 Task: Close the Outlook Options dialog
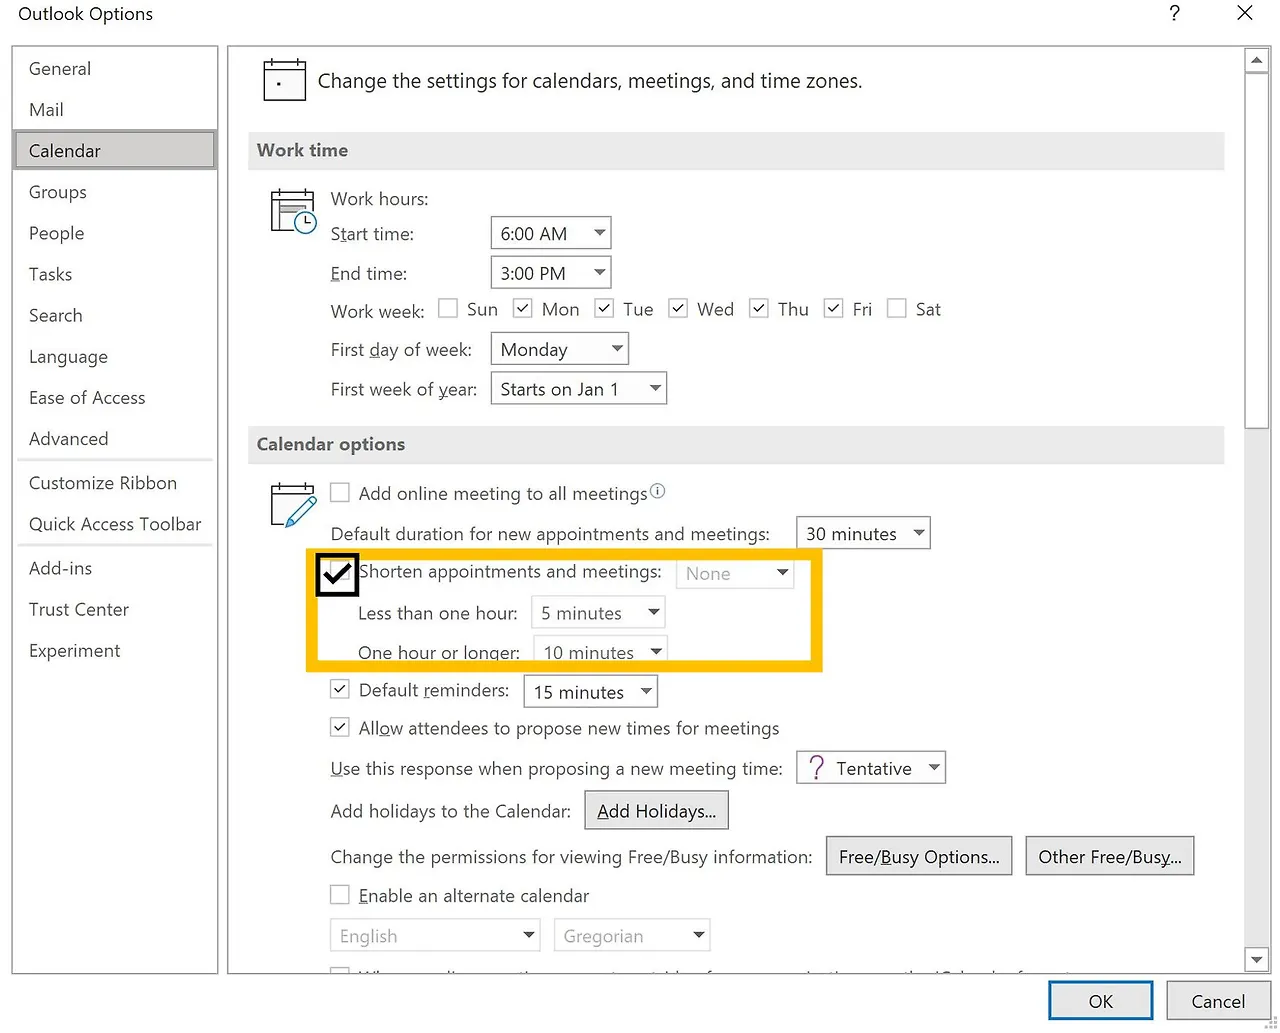pos(1245,13)
